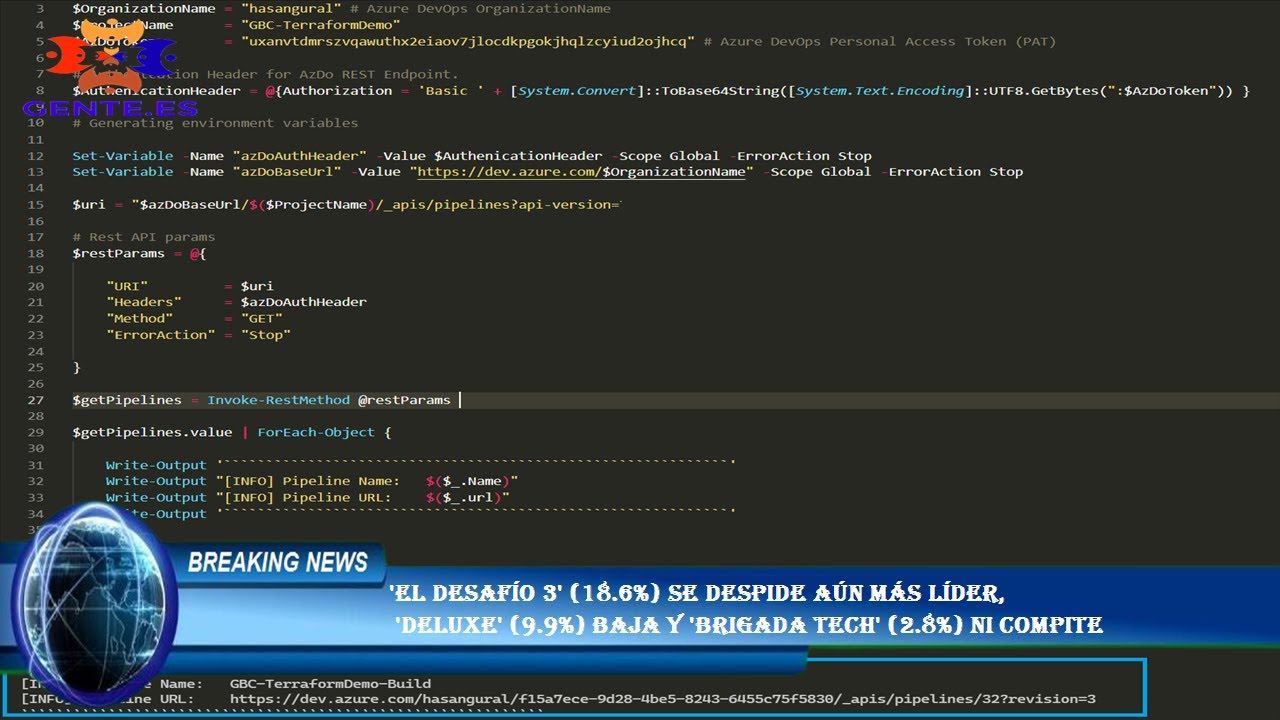Click System.Text.Encoding on line 8
This screenshot has width=1280, height=720.
click(x=881, y=91)
